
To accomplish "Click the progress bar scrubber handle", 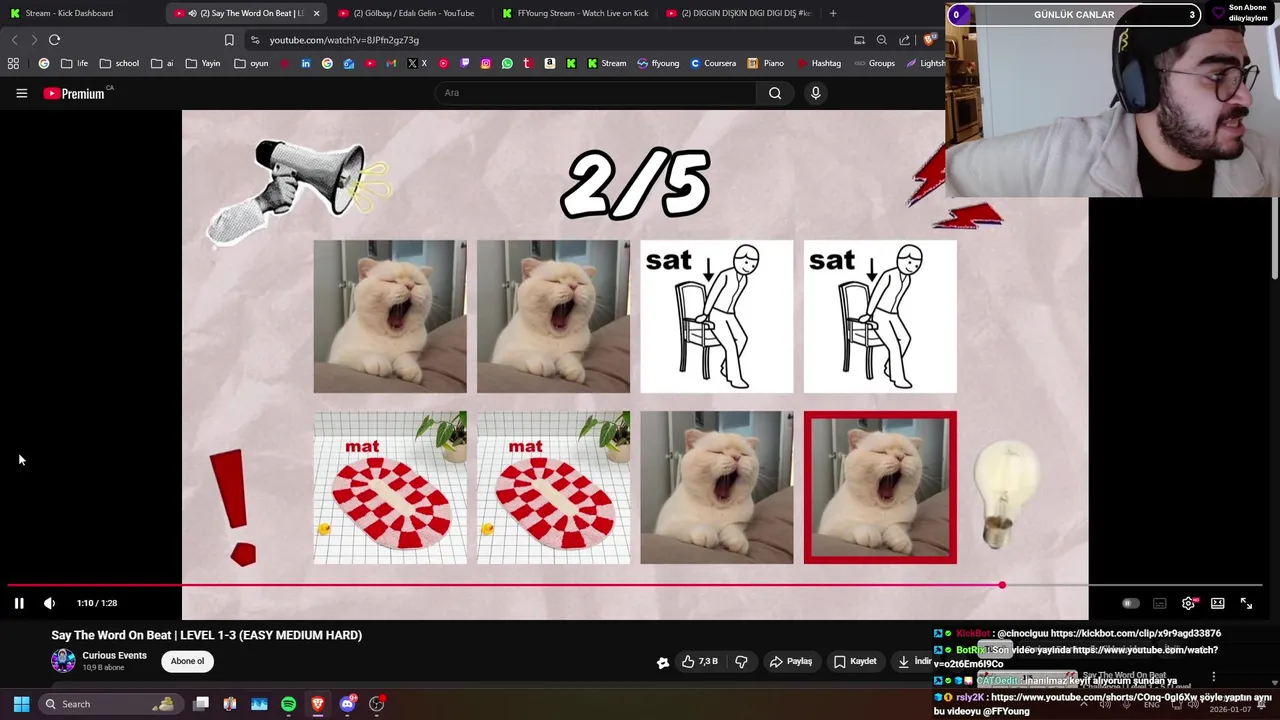I will (1002, 585).
